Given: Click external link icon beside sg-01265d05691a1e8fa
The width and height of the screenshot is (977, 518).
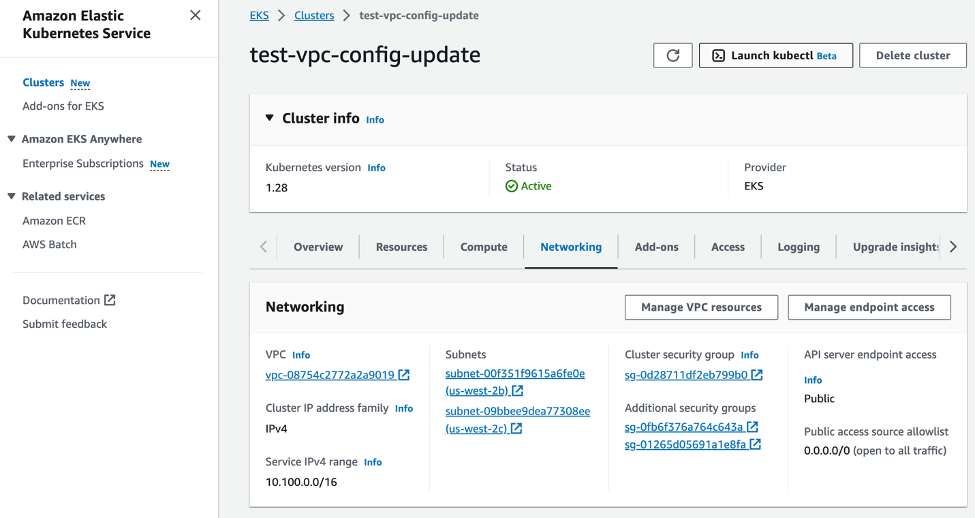Looking at the screenshot, I should [755, 444].
